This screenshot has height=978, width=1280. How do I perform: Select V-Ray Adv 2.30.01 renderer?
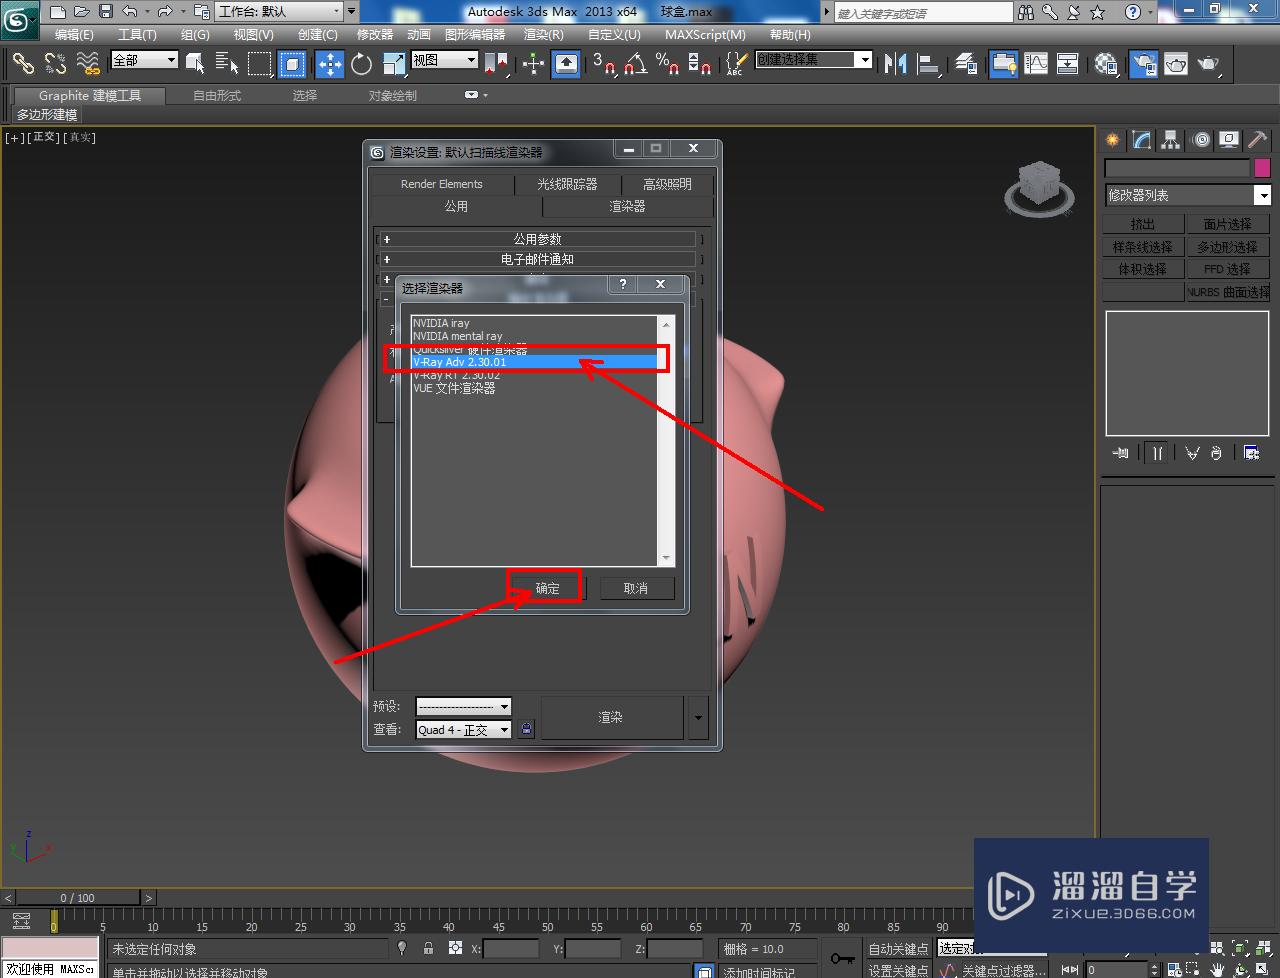click(x=535, y=362)
